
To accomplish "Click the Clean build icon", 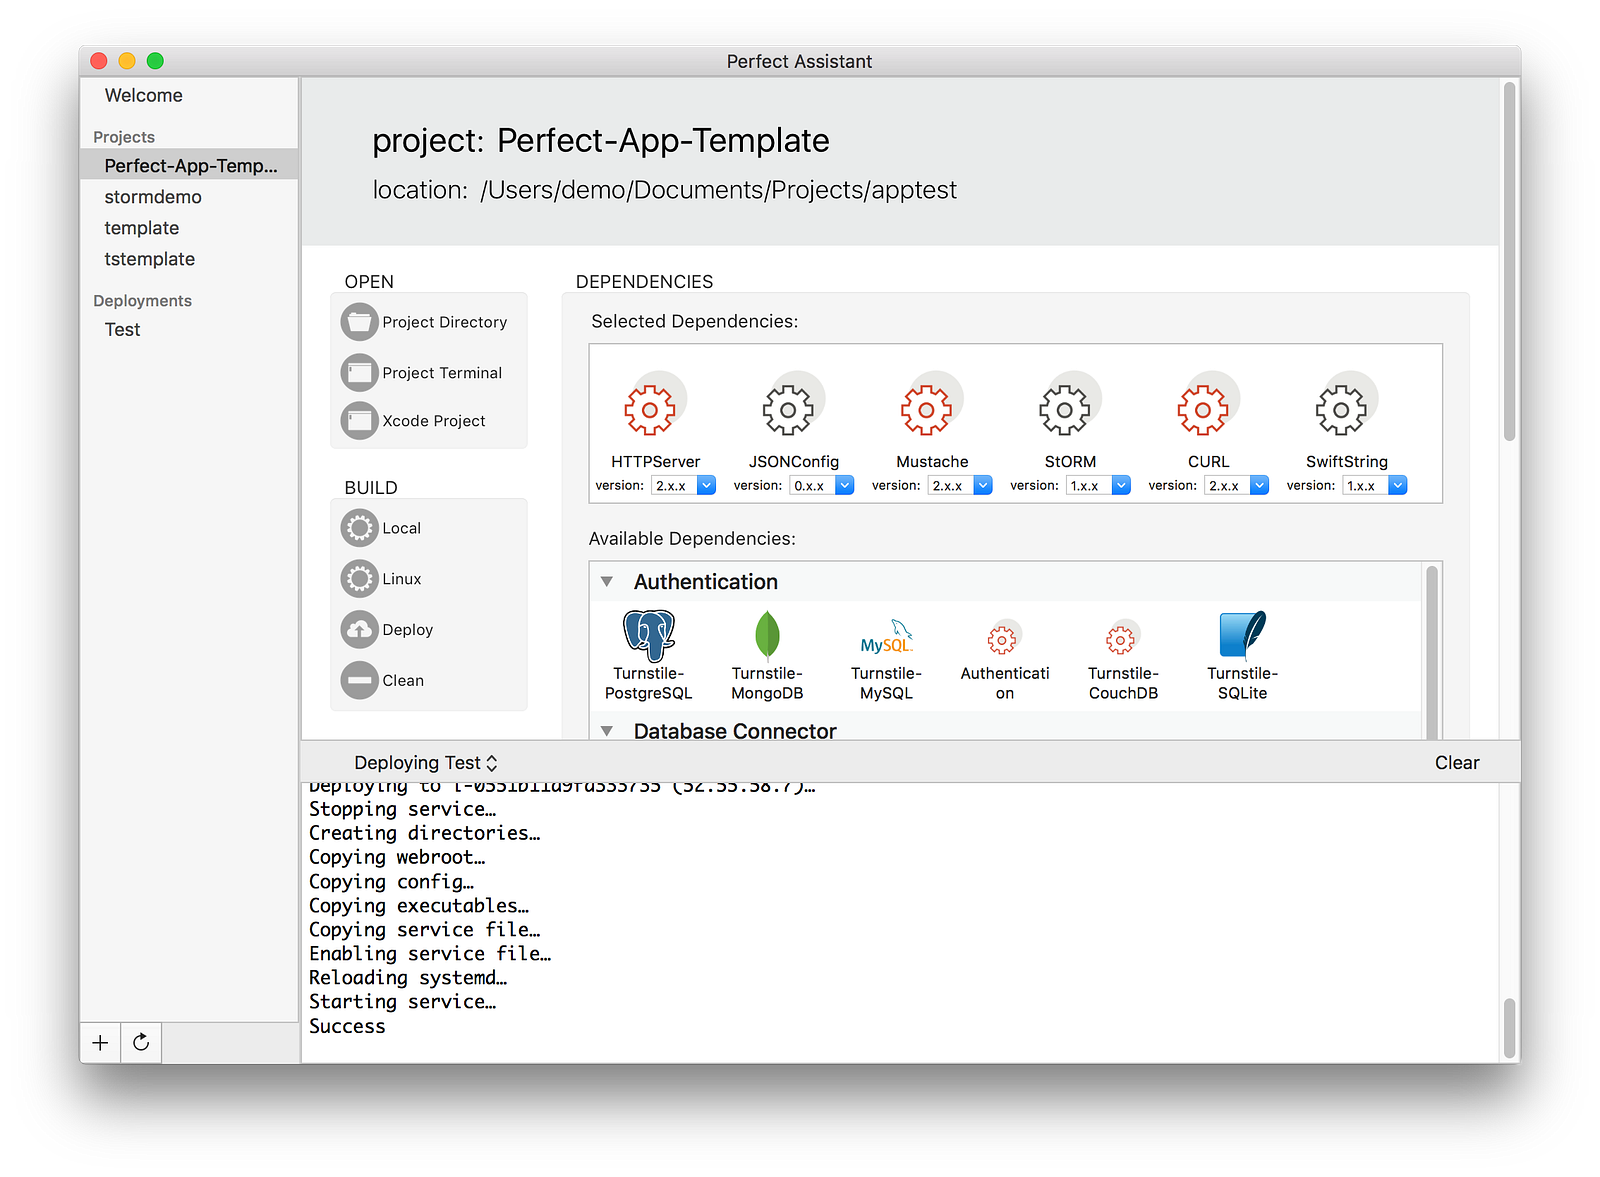I will point(359,681).
